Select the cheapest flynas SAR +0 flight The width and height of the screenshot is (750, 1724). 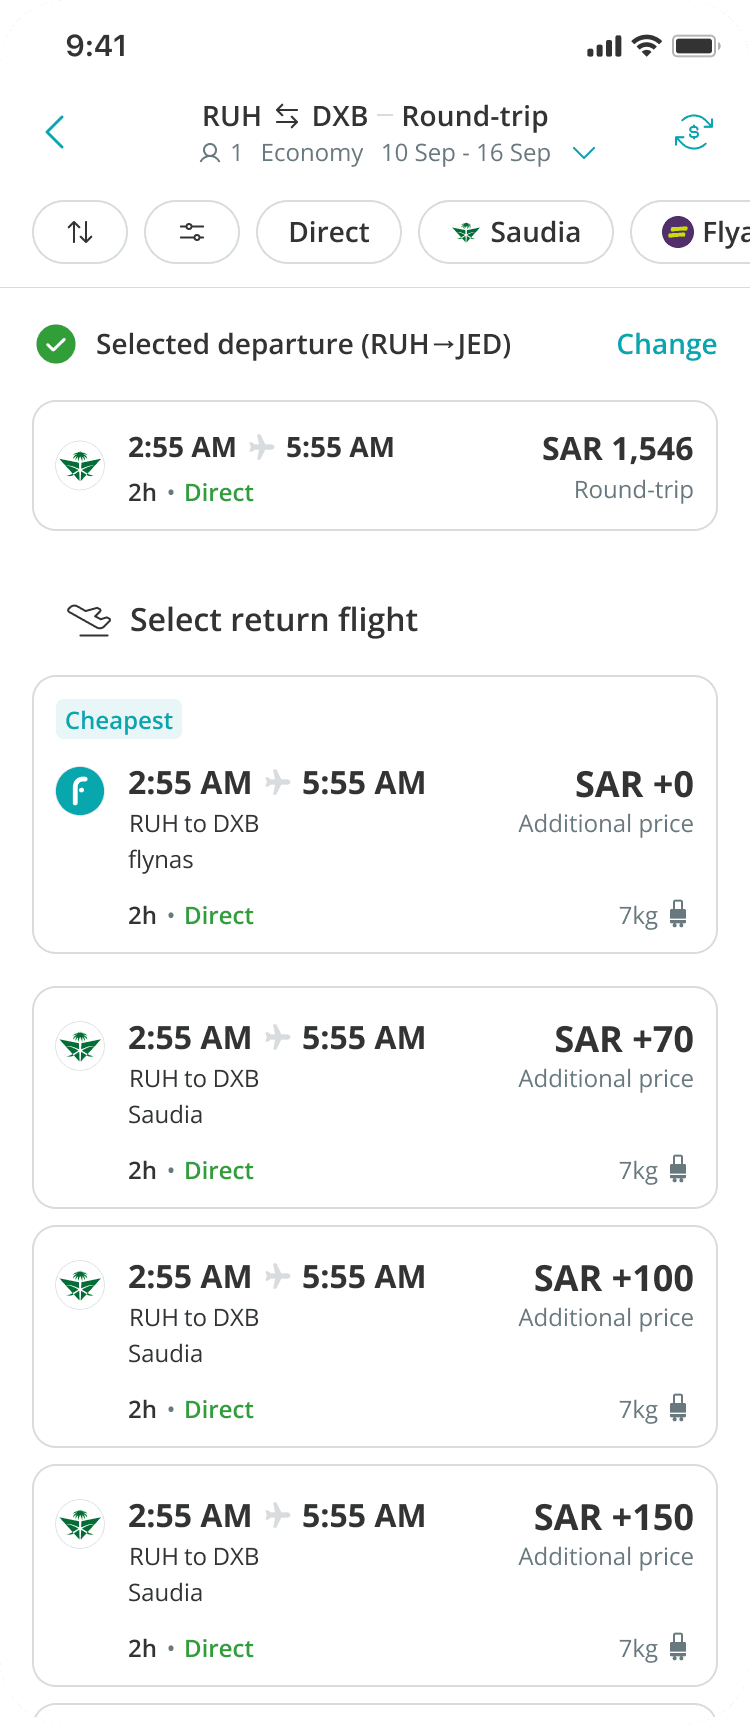click(375, 815)
